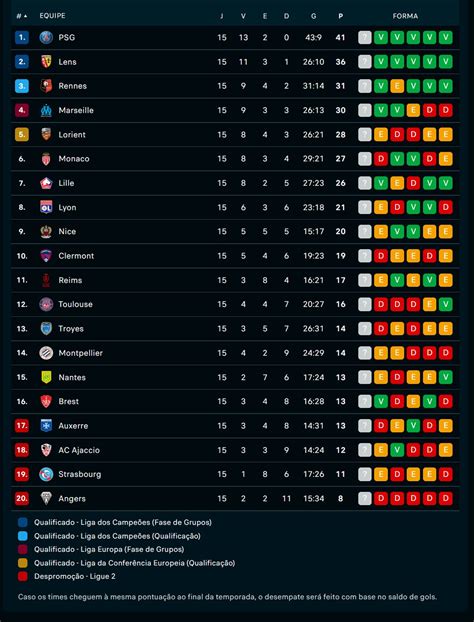Screen dimensions: 474x622
Task: Click the position 3 light blue rank badge
Action: pos(22,86)
